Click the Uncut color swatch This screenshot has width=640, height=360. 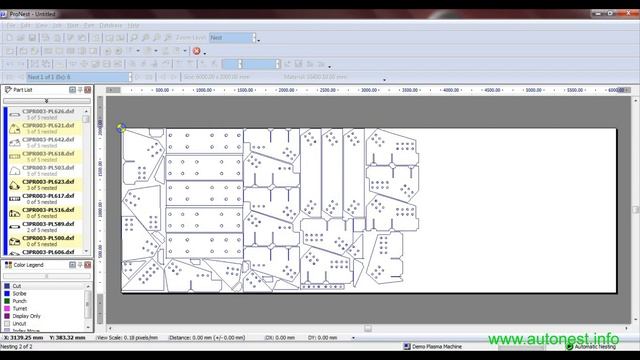pos(7,324)
